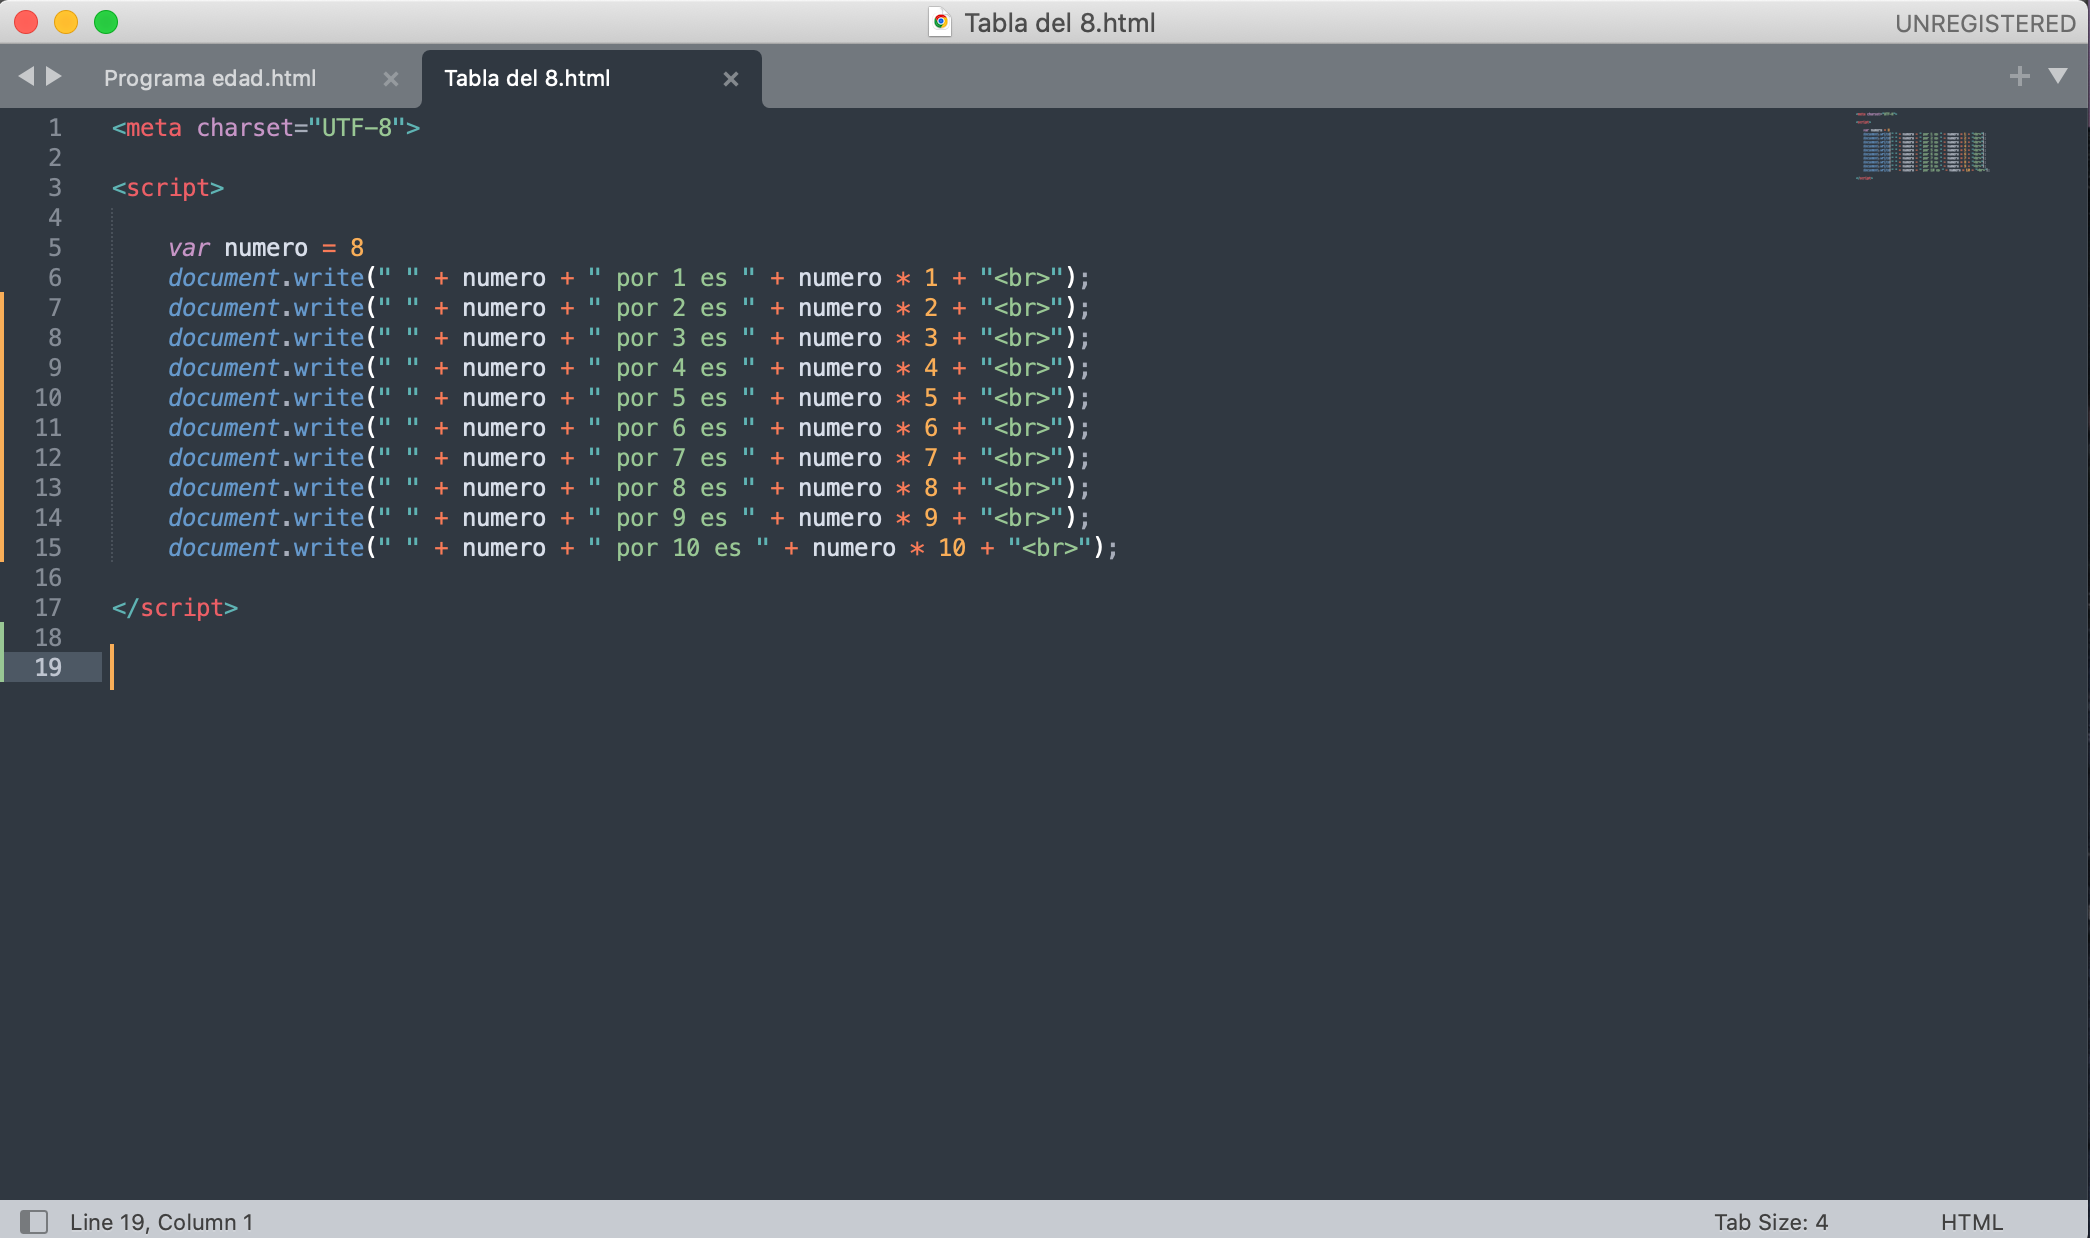The height and width of the screenshot is (1238, 2090).
Task: Click the Chrome file icon in title bar
Action: (x=940, y=22)
